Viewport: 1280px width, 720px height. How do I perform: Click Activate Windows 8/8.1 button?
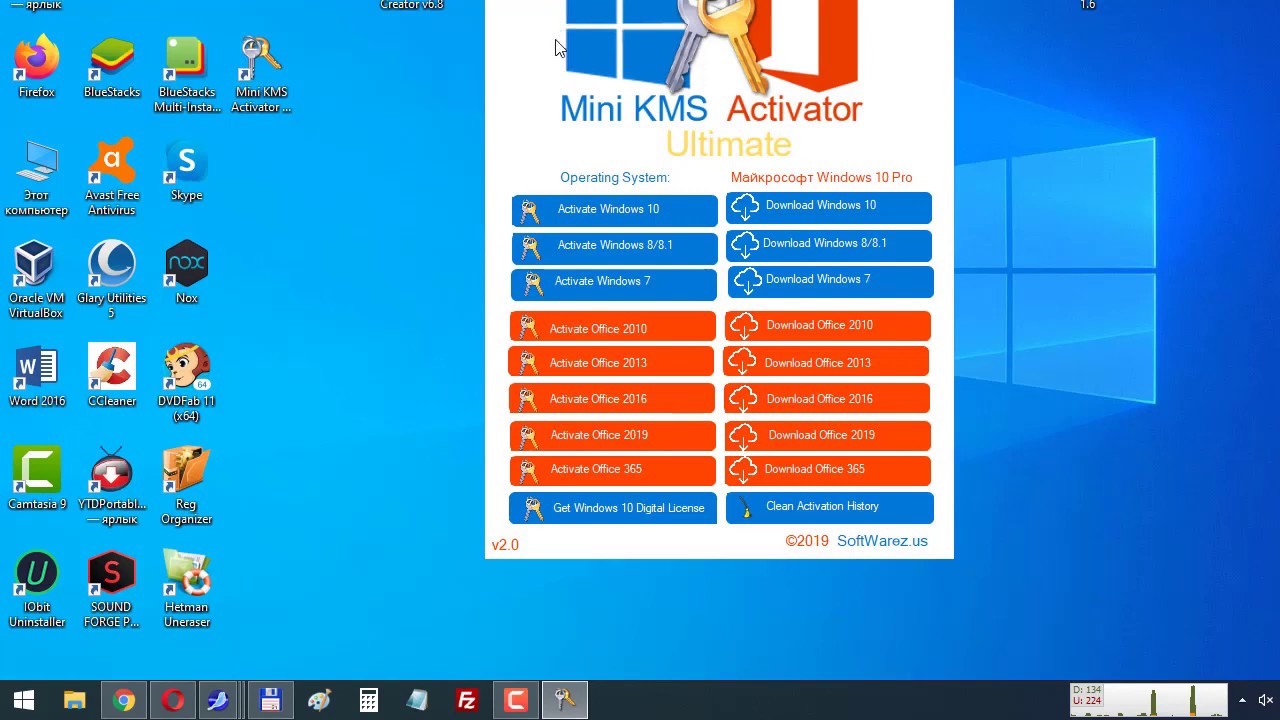coord(614,247)
